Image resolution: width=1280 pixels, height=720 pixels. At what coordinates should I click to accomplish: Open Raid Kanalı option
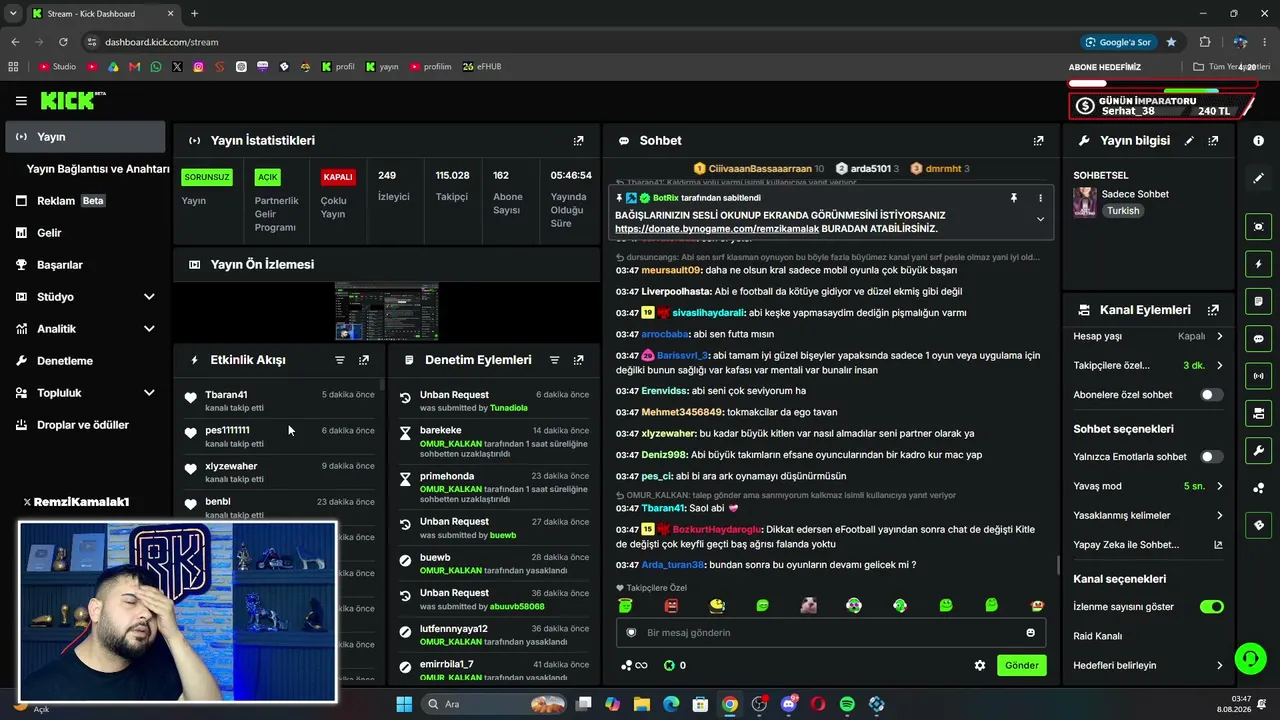click(x=1098, y=636)
